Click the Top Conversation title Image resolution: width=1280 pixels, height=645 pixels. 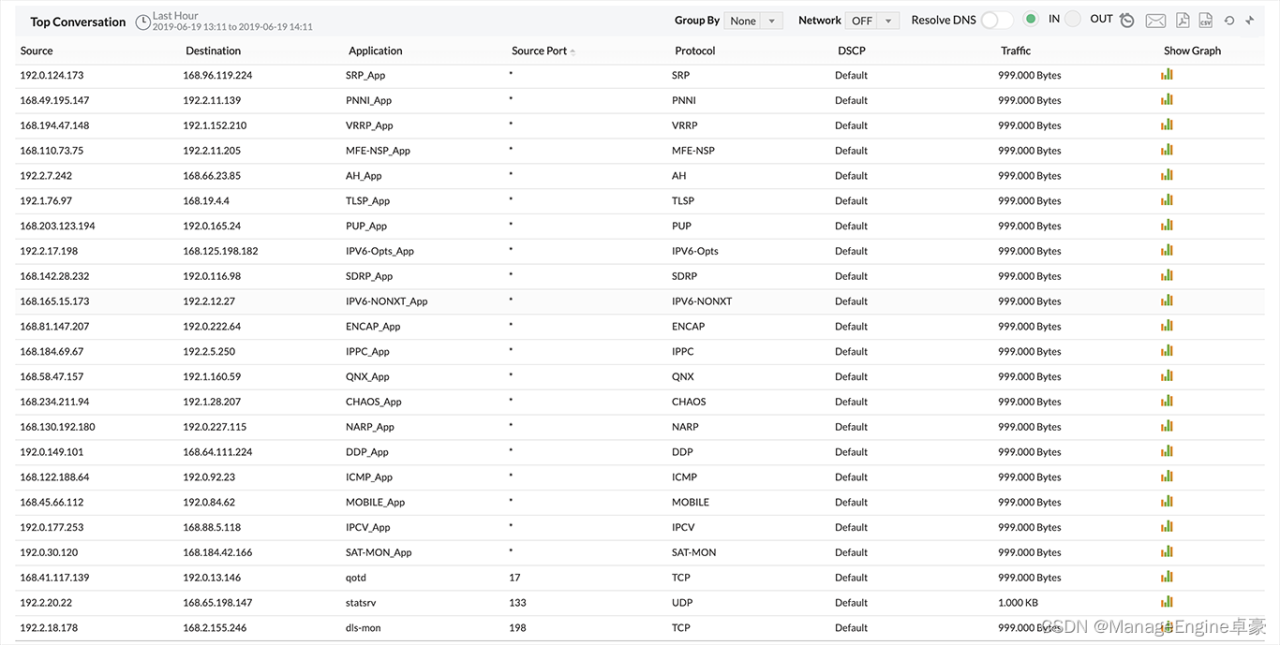pos(78,21)
